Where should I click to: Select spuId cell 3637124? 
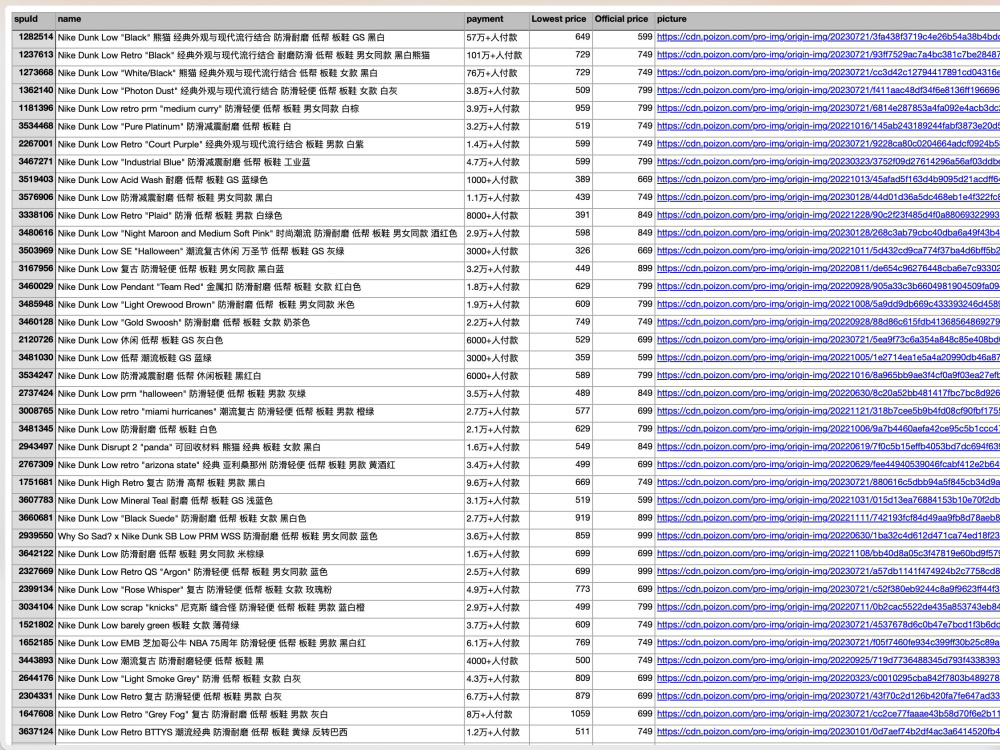coord(33,732)
